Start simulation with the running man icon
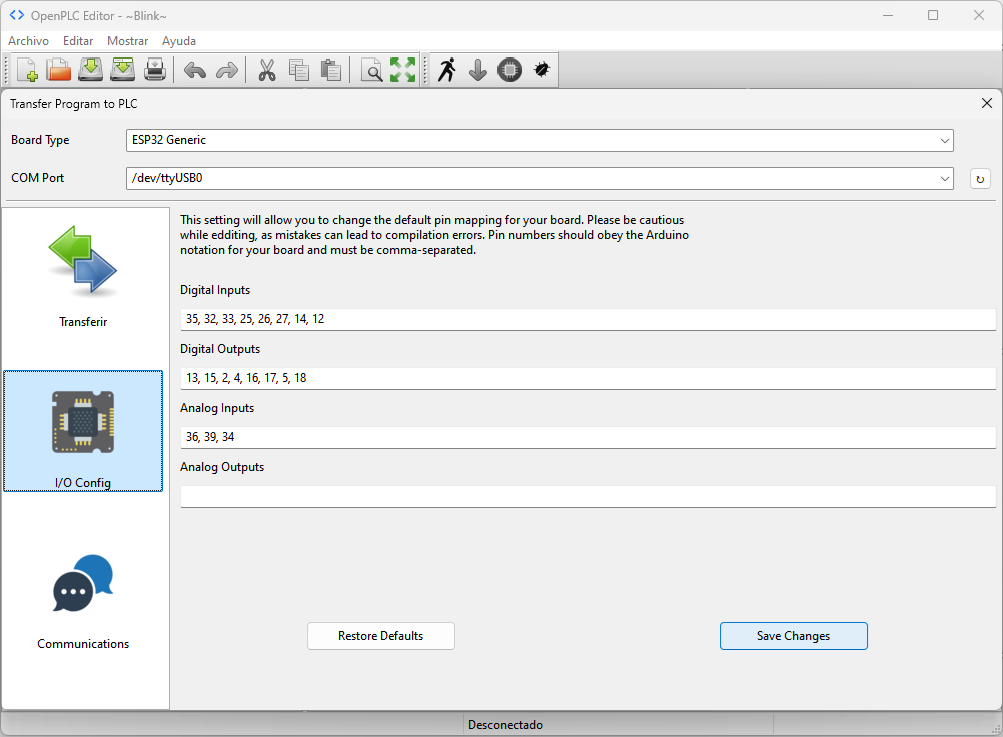 click(x=447, y=70)
